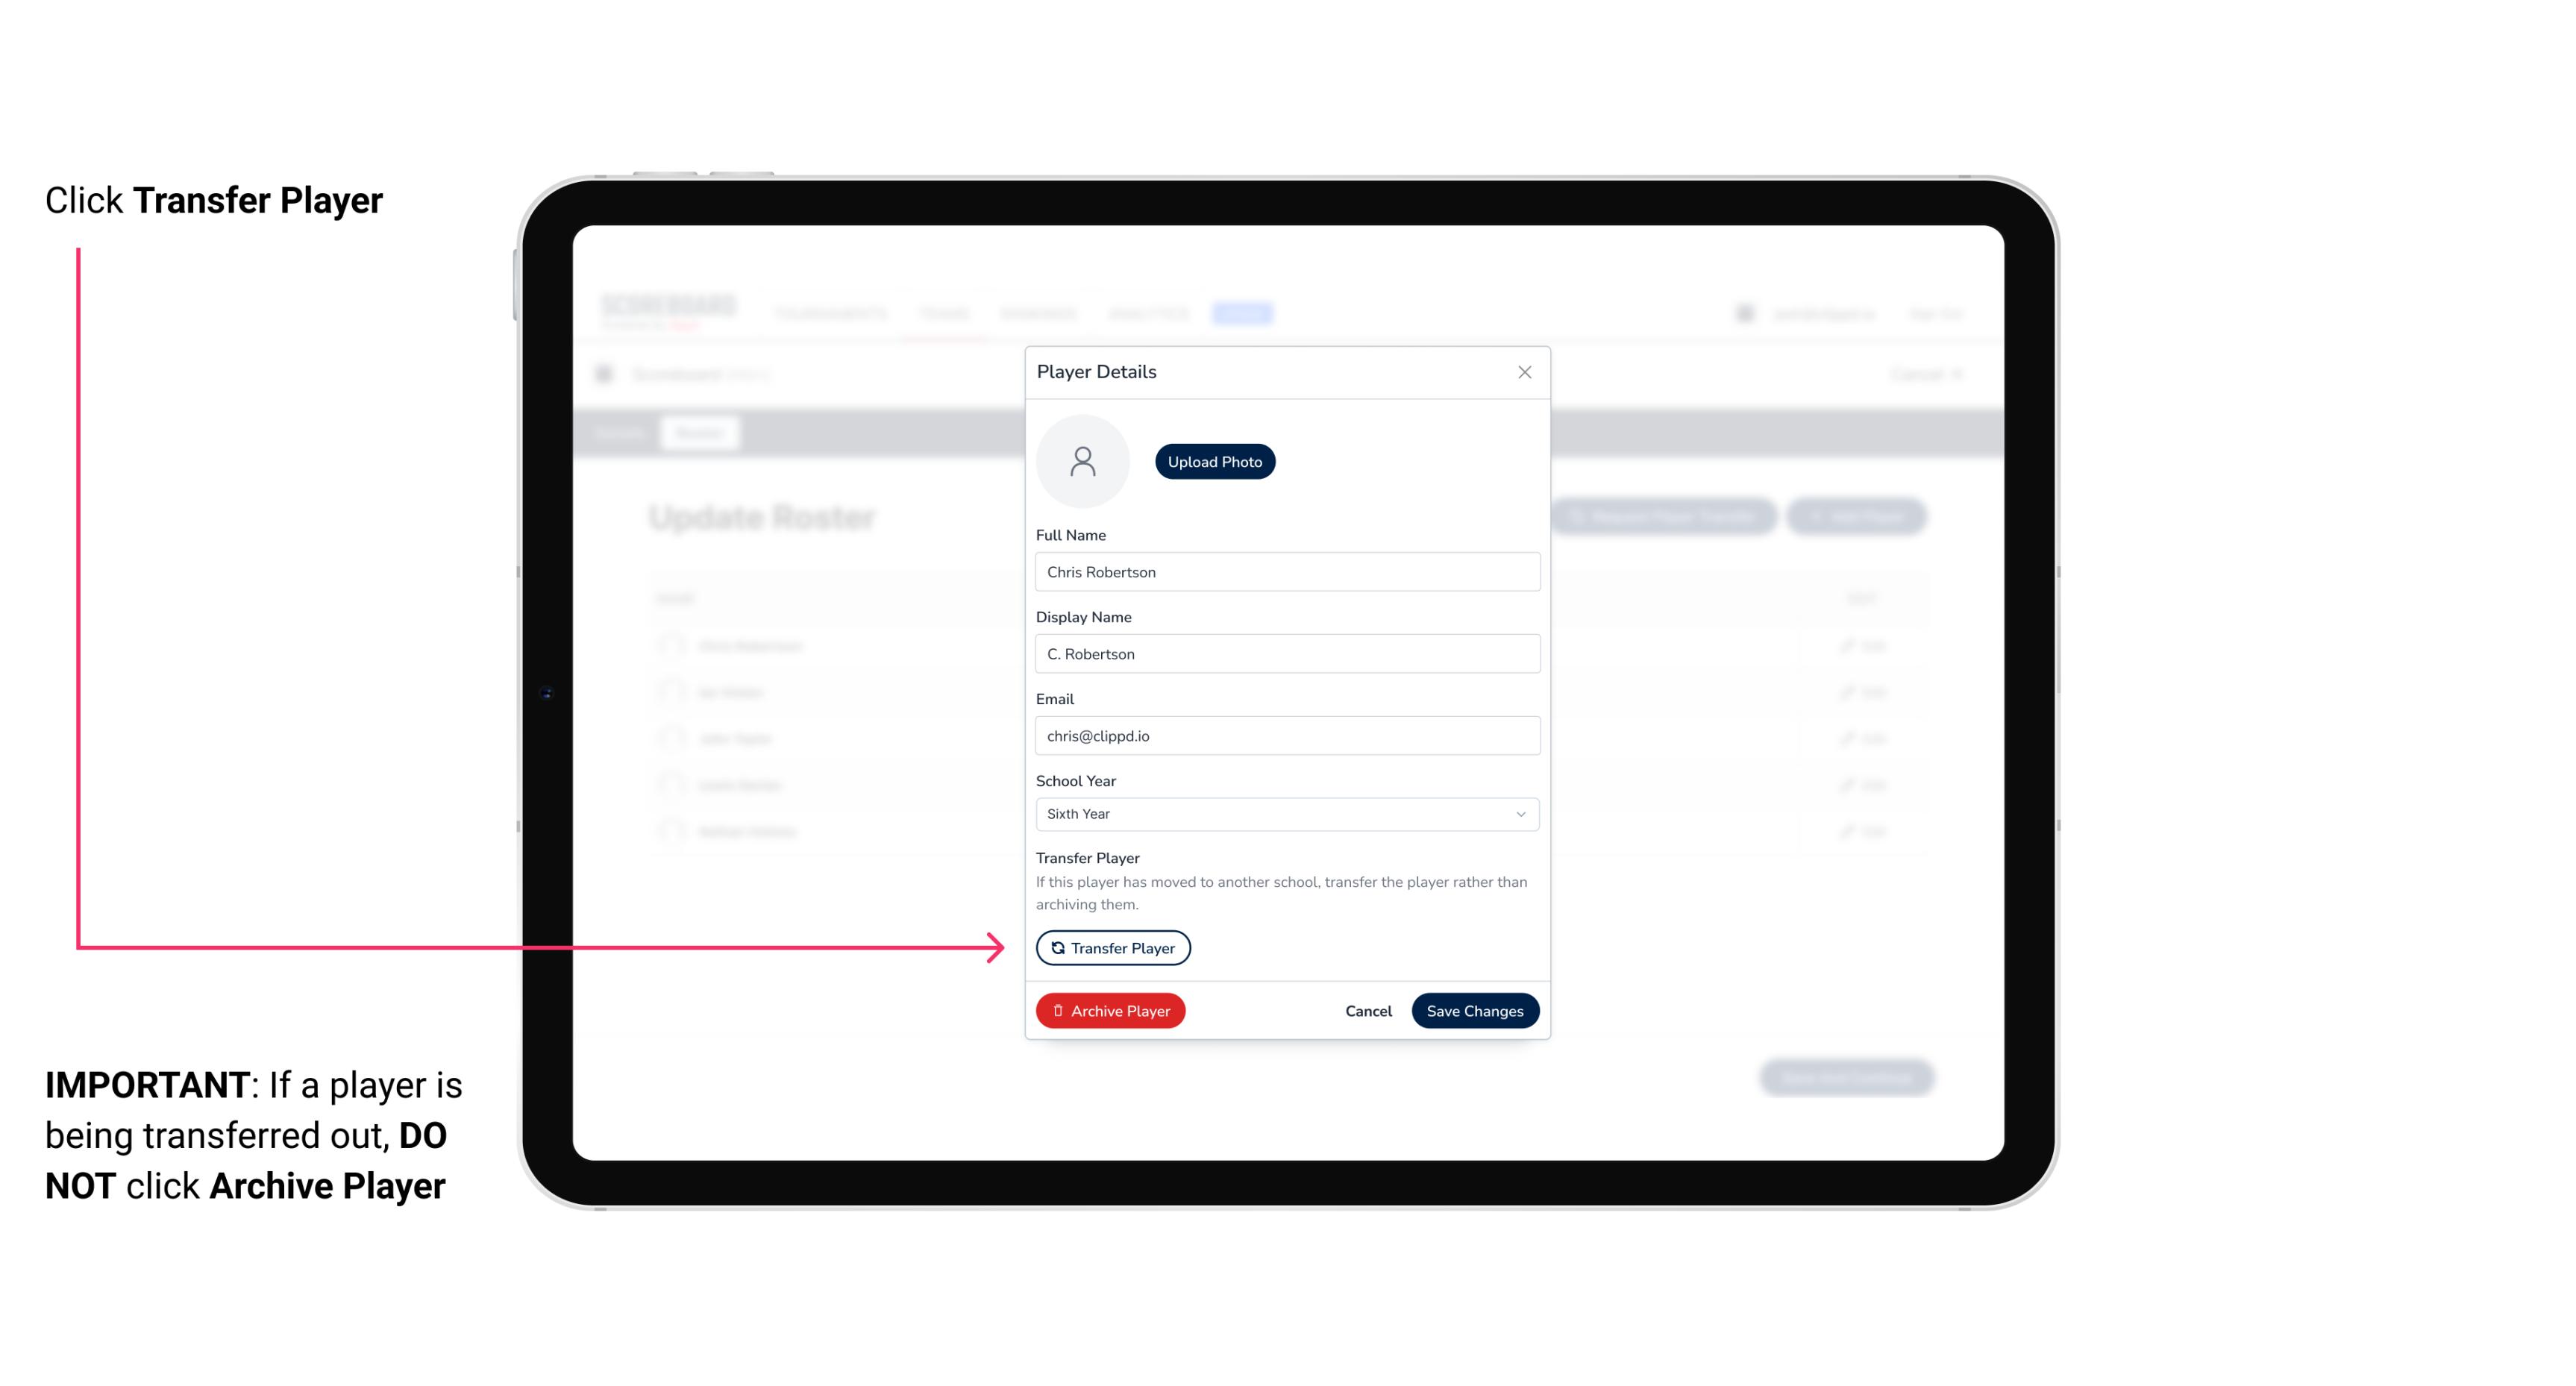Click the Display Name input field
Image resolution: width=2576 pixels, height=1386 pixels.
click(1285, 653)
